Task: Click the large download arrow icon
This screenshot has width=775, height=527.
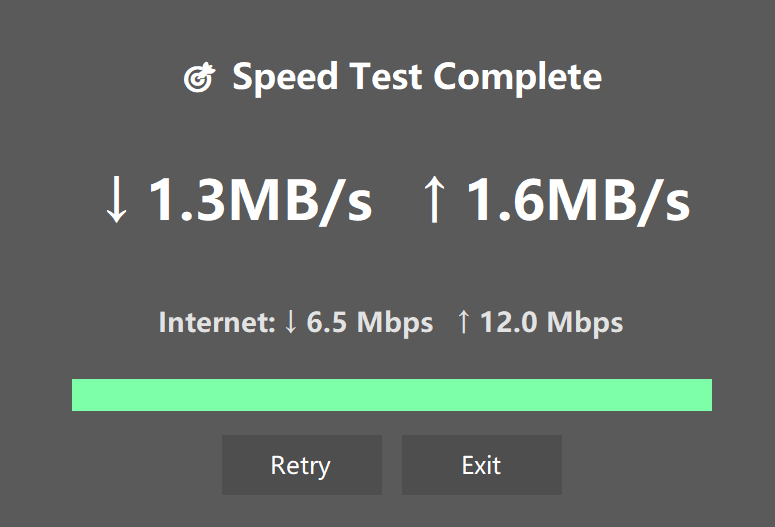Action: click(x=117, y=201)
